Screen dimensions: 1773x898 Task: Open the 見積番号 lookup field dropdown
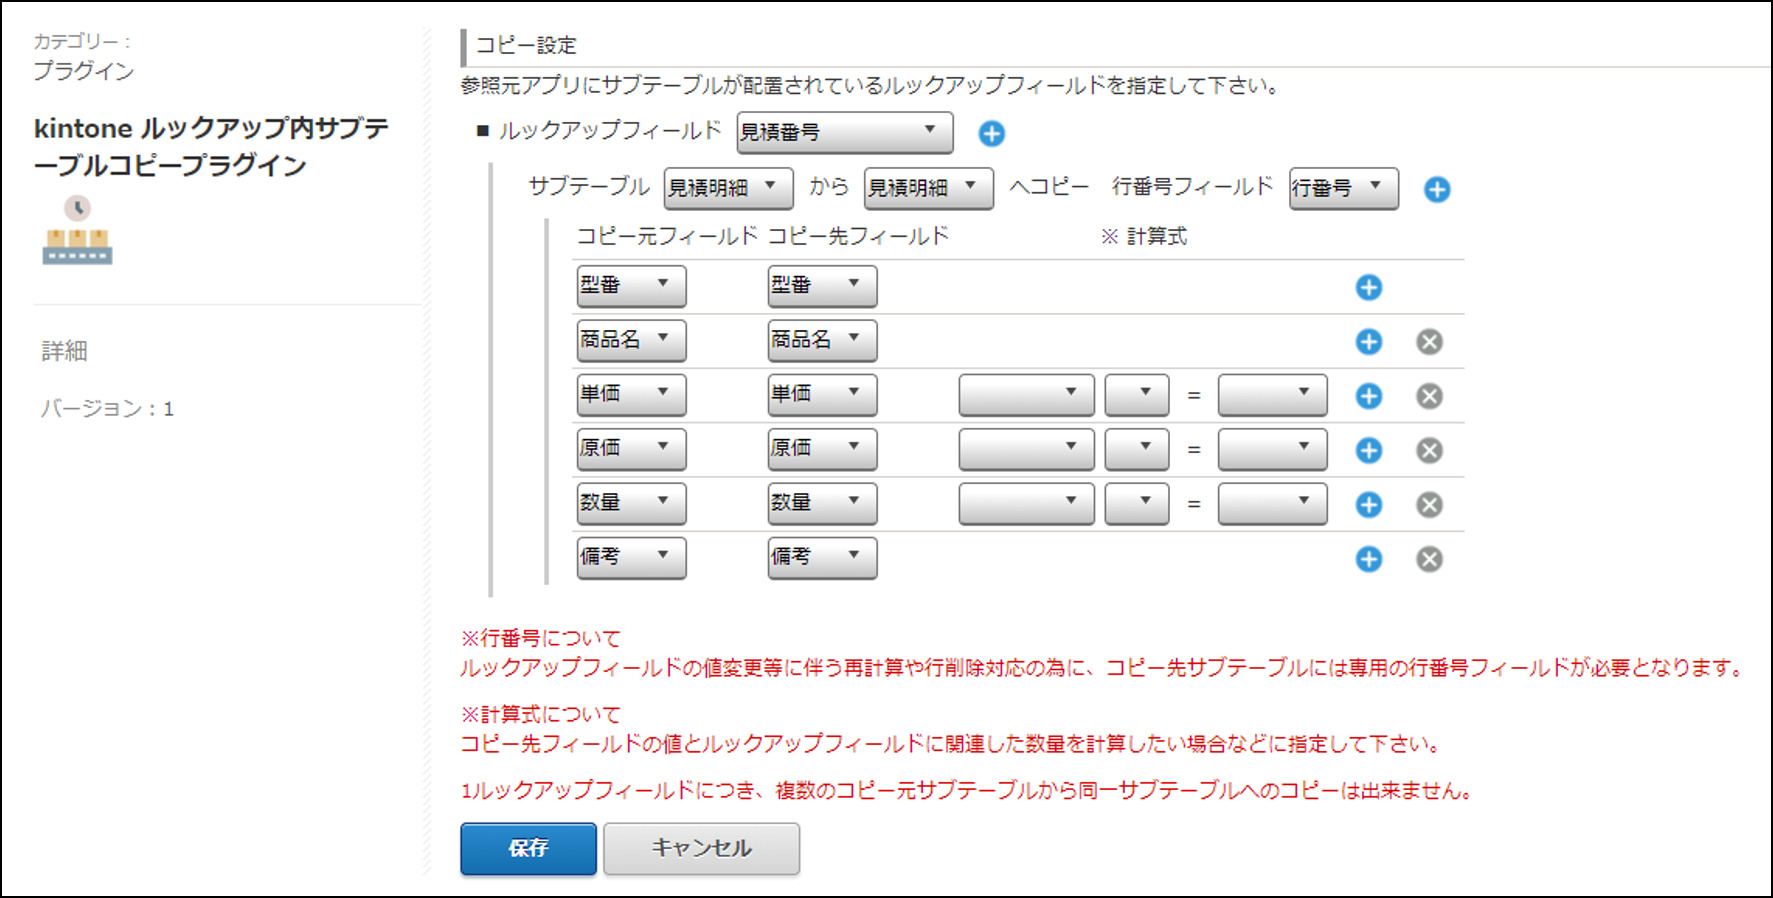[844, 132]
